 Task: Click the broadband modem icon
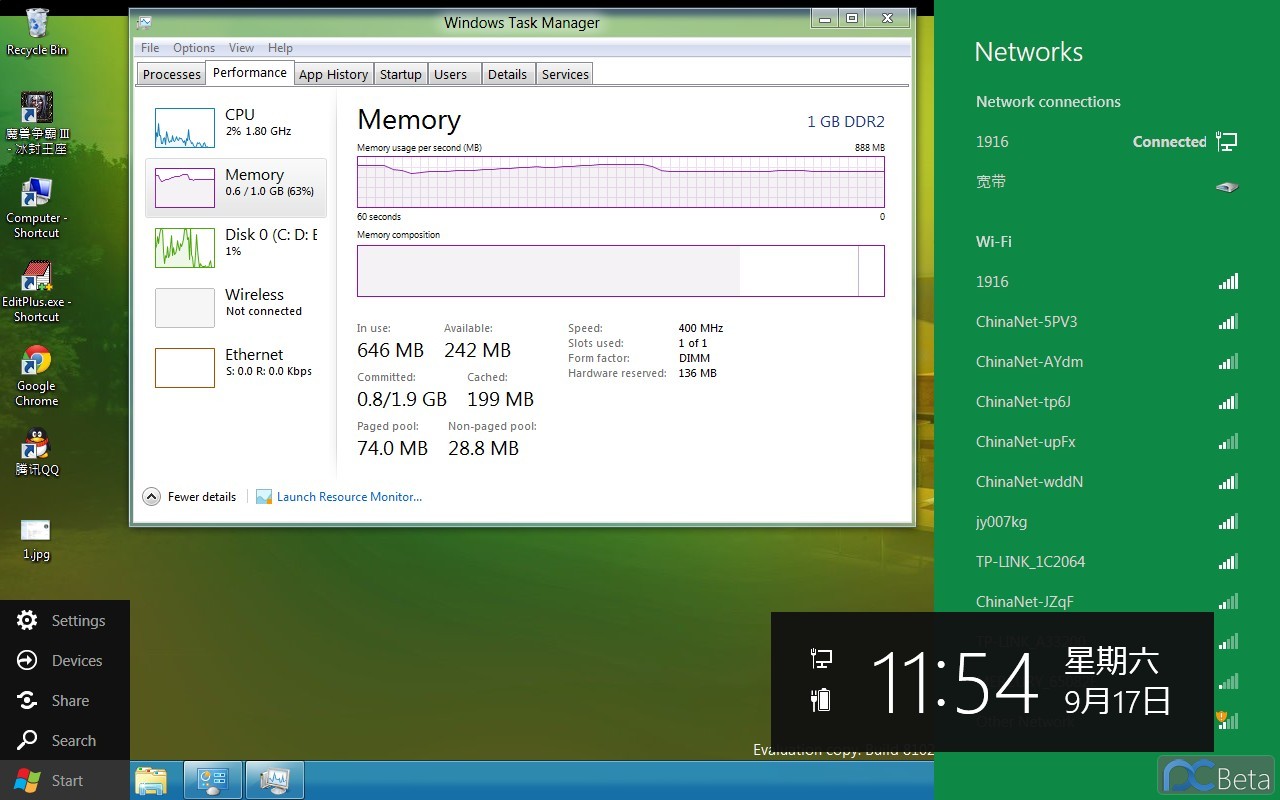(x=1227, y=186)
